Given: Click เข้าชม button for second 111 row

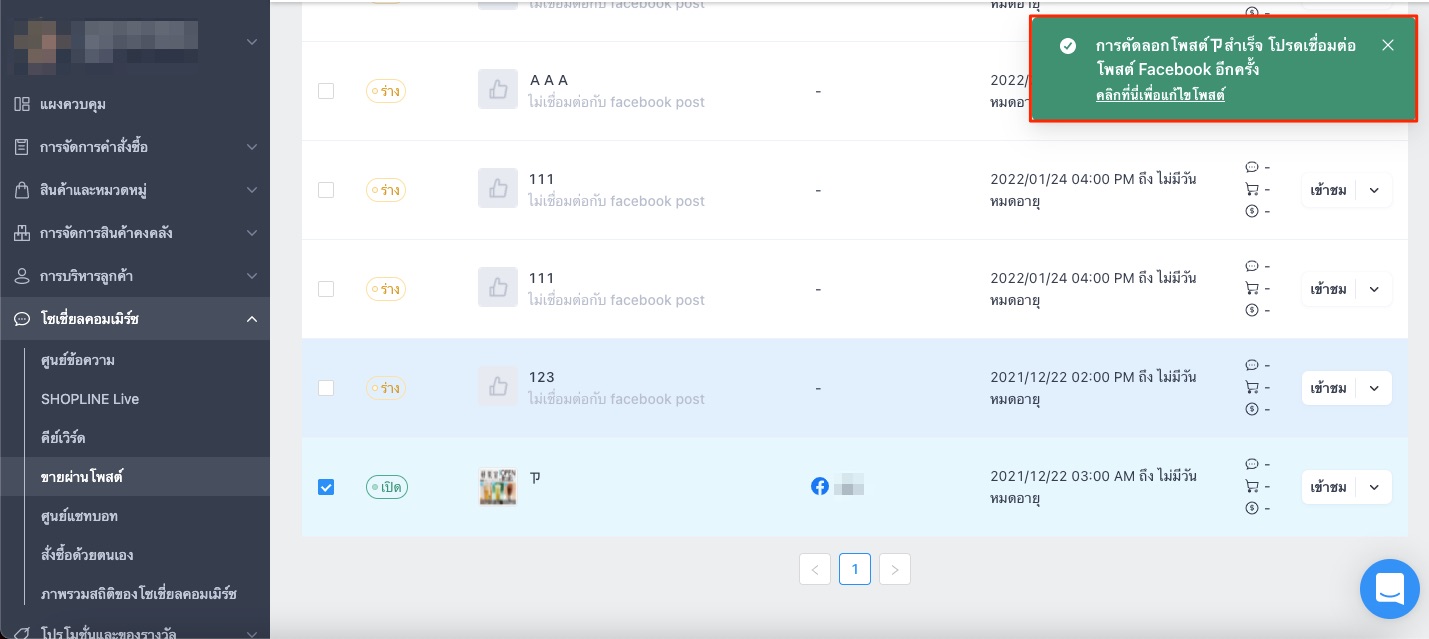Looking at the screenshot, I should 1329,289.
